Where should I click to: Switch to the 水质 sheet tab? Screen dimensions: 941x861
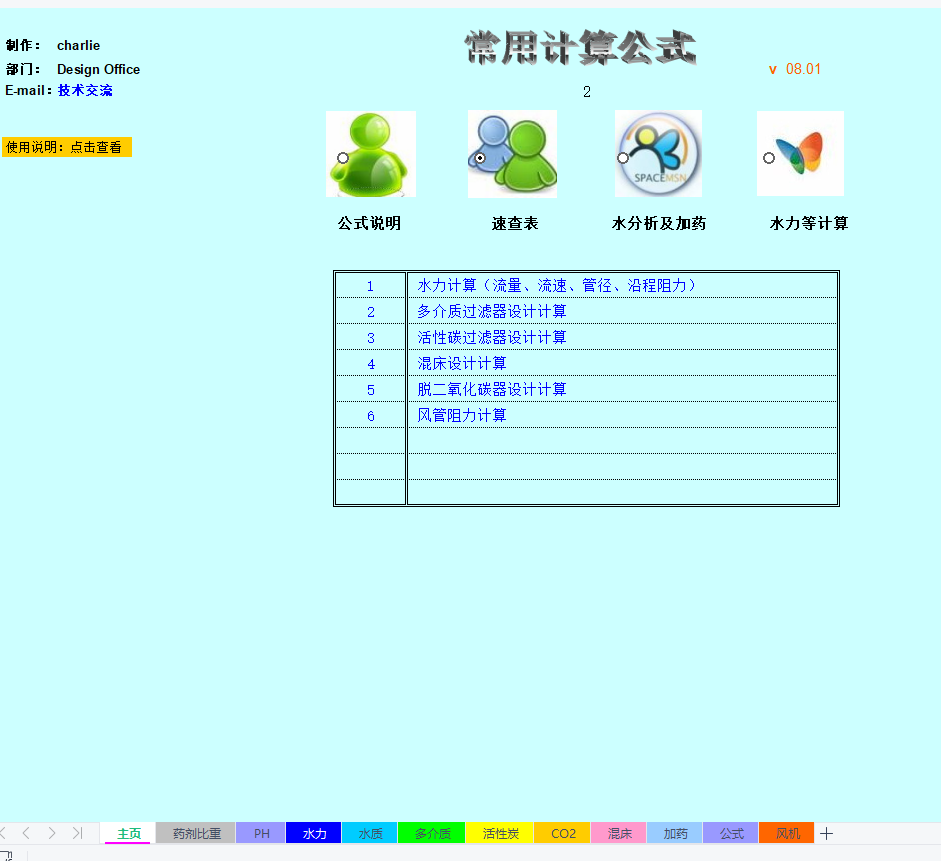click(370, 833)
